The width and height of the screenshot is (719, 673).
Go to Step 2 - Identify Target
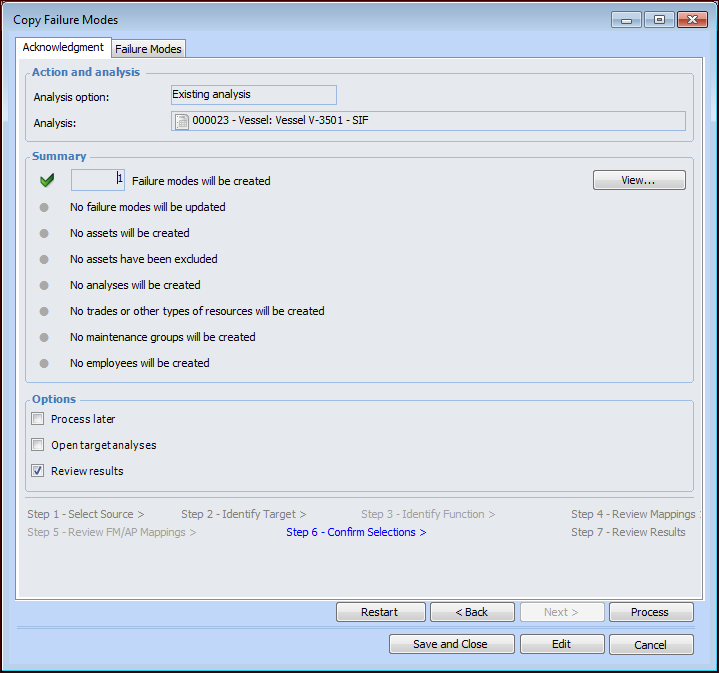pyautogui.click(x=243, y=514)
